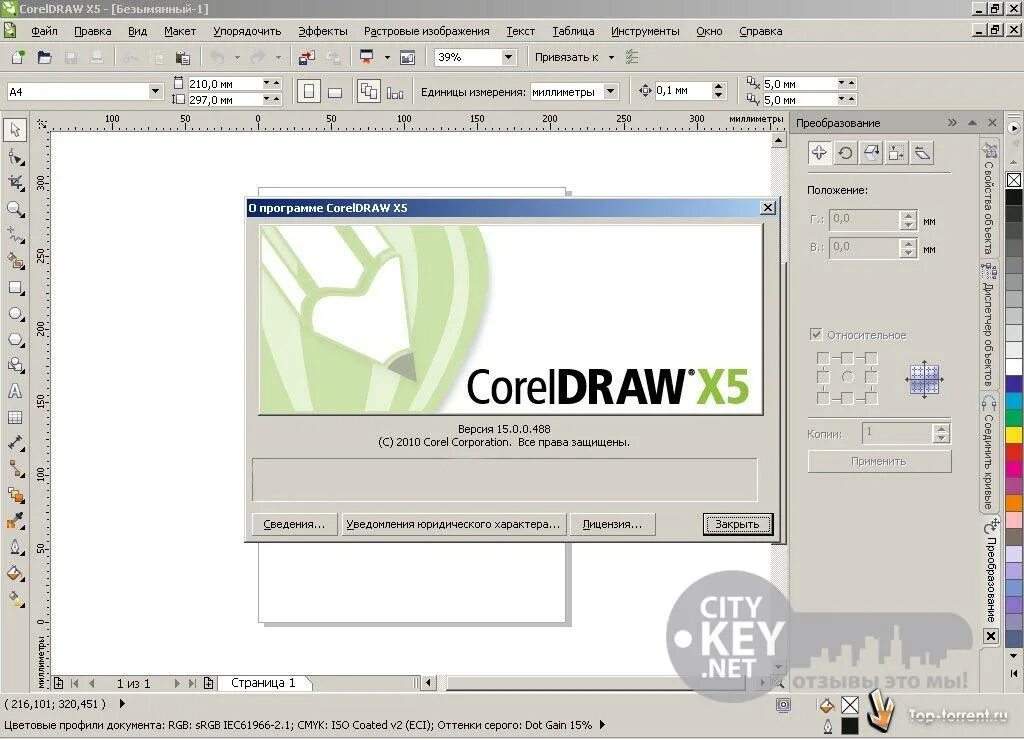Select the Shape edit tool
This screenshot has height=740, width=1024.
[x=16, y=157]
